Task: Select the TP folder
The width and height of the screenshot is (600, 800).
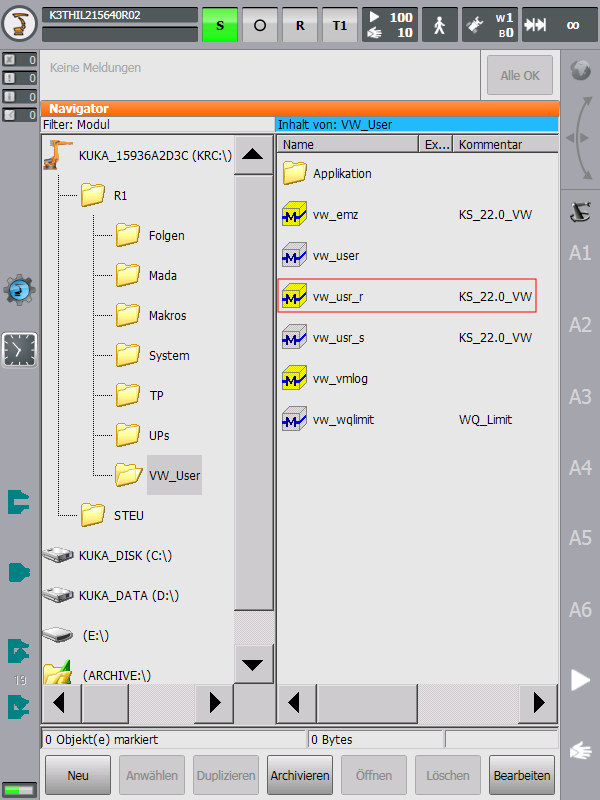Action: tap(139, 395)
